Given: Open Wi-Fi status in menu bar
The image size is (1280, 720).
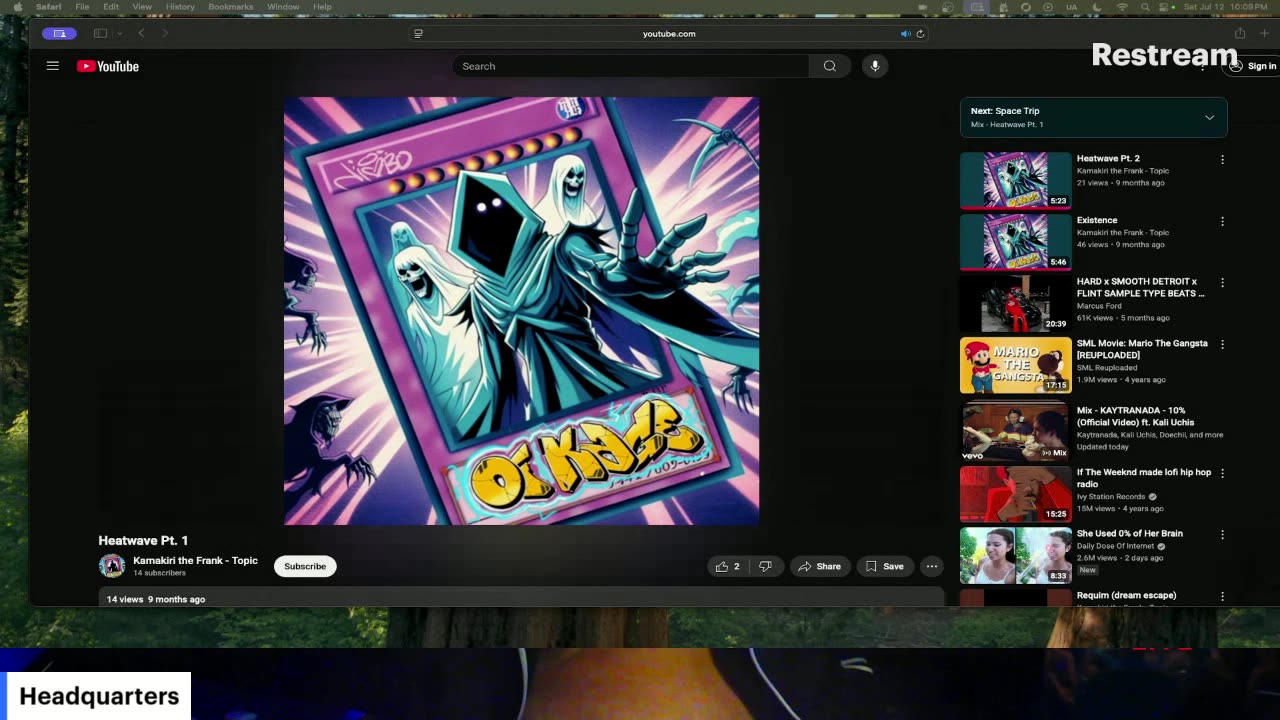Looking at the screenshot, I should click(x=1122, y=7).
